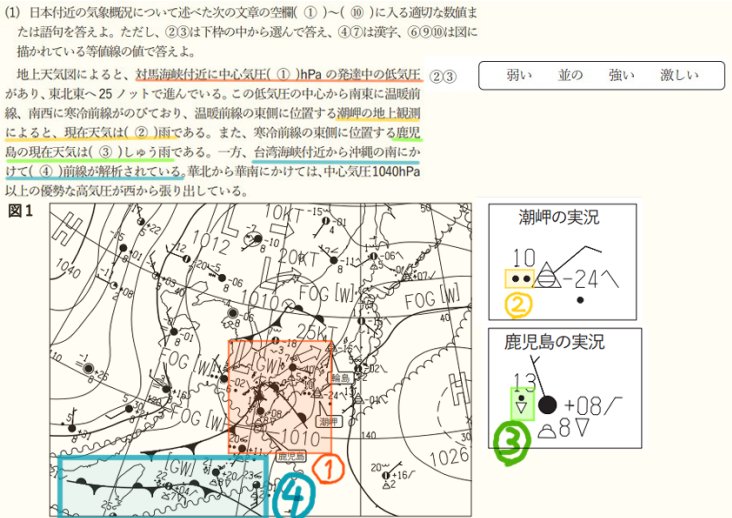Click the filled cloud-cover circle in the 鹿児島 station plot
The image size is (732, 518).
coord(548,405)
